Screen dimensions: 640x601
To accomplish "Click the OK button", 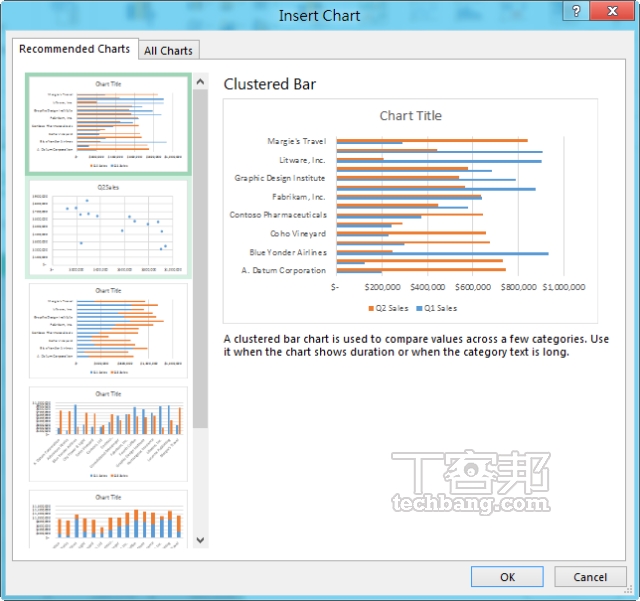I will [507, 577].
